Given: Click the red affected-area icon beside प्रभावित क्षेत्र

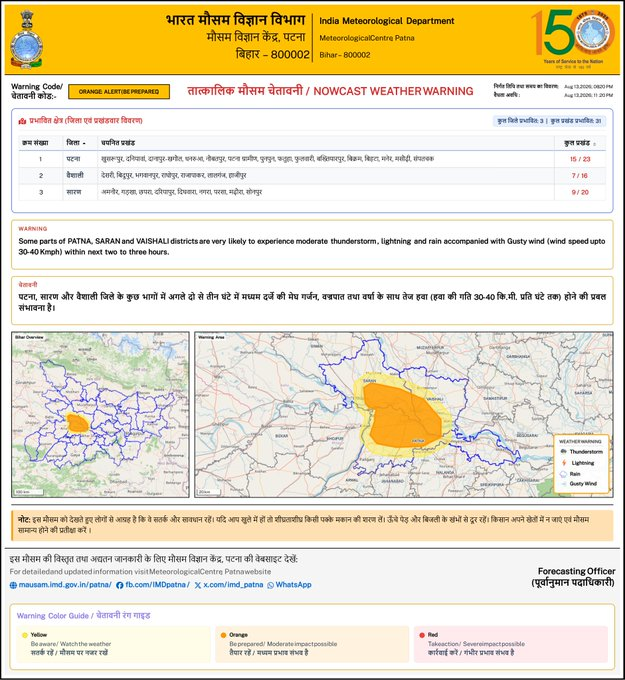Looking at the screenshot, I should coord(23,121).
